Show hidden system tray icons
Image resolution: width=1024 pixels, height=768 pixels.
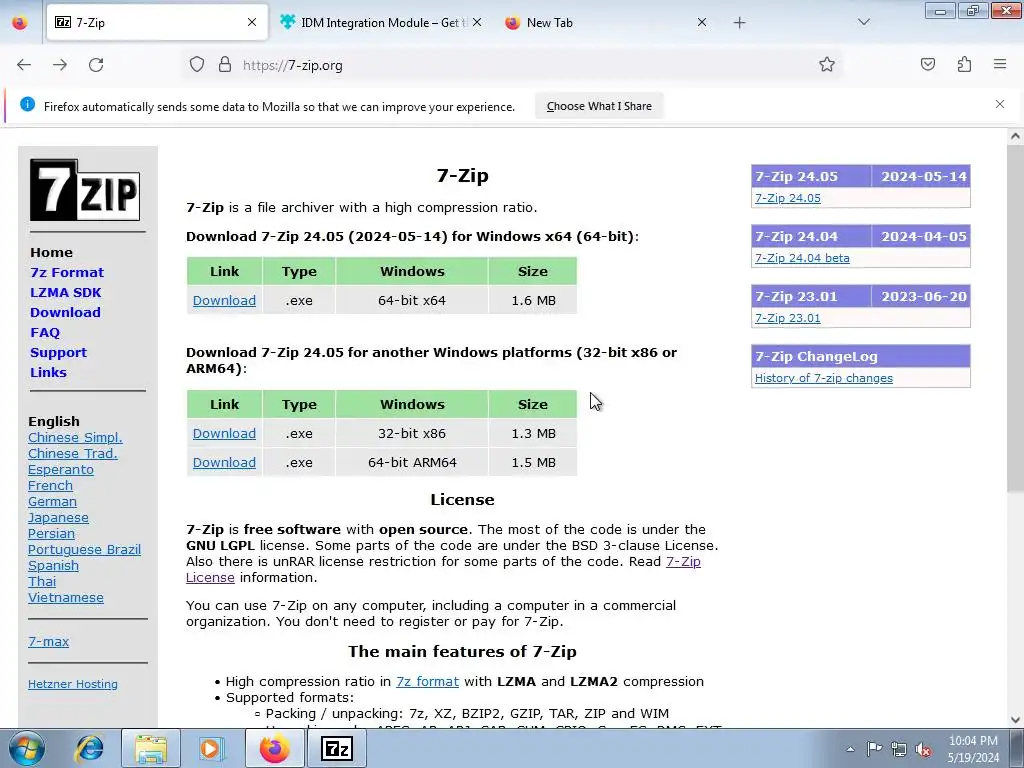[850, 749]
